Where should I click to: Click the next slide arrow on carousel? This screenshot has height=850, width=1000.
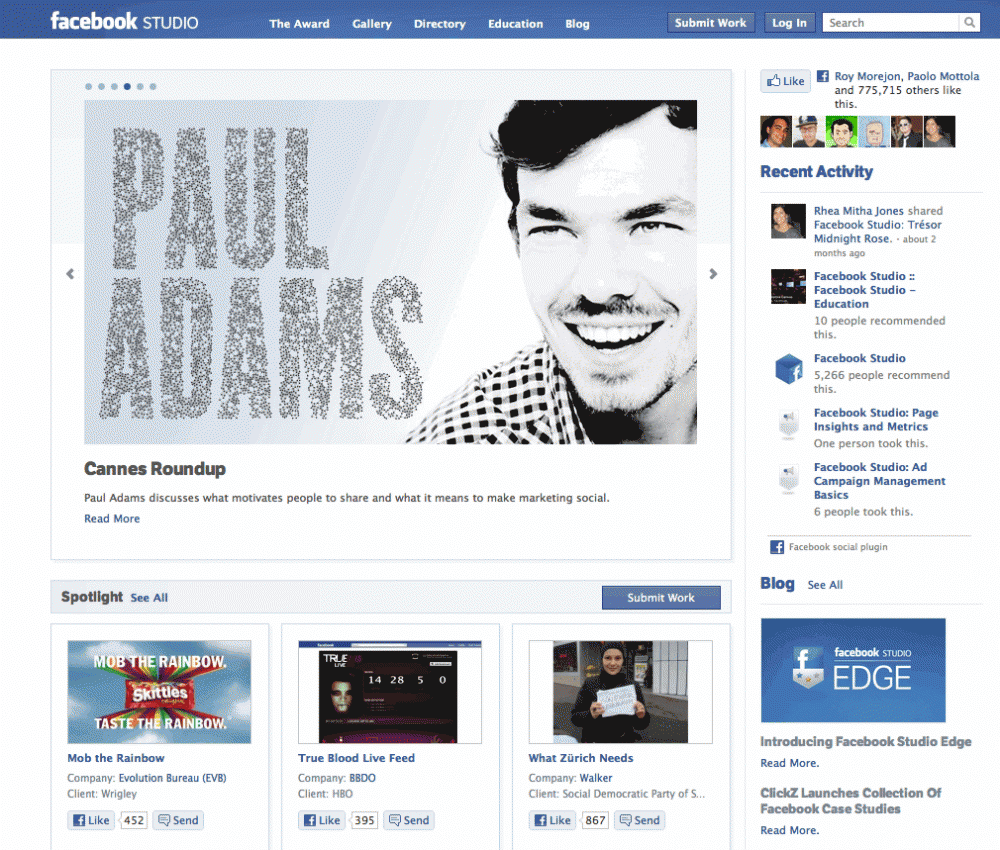coord(713,274)
